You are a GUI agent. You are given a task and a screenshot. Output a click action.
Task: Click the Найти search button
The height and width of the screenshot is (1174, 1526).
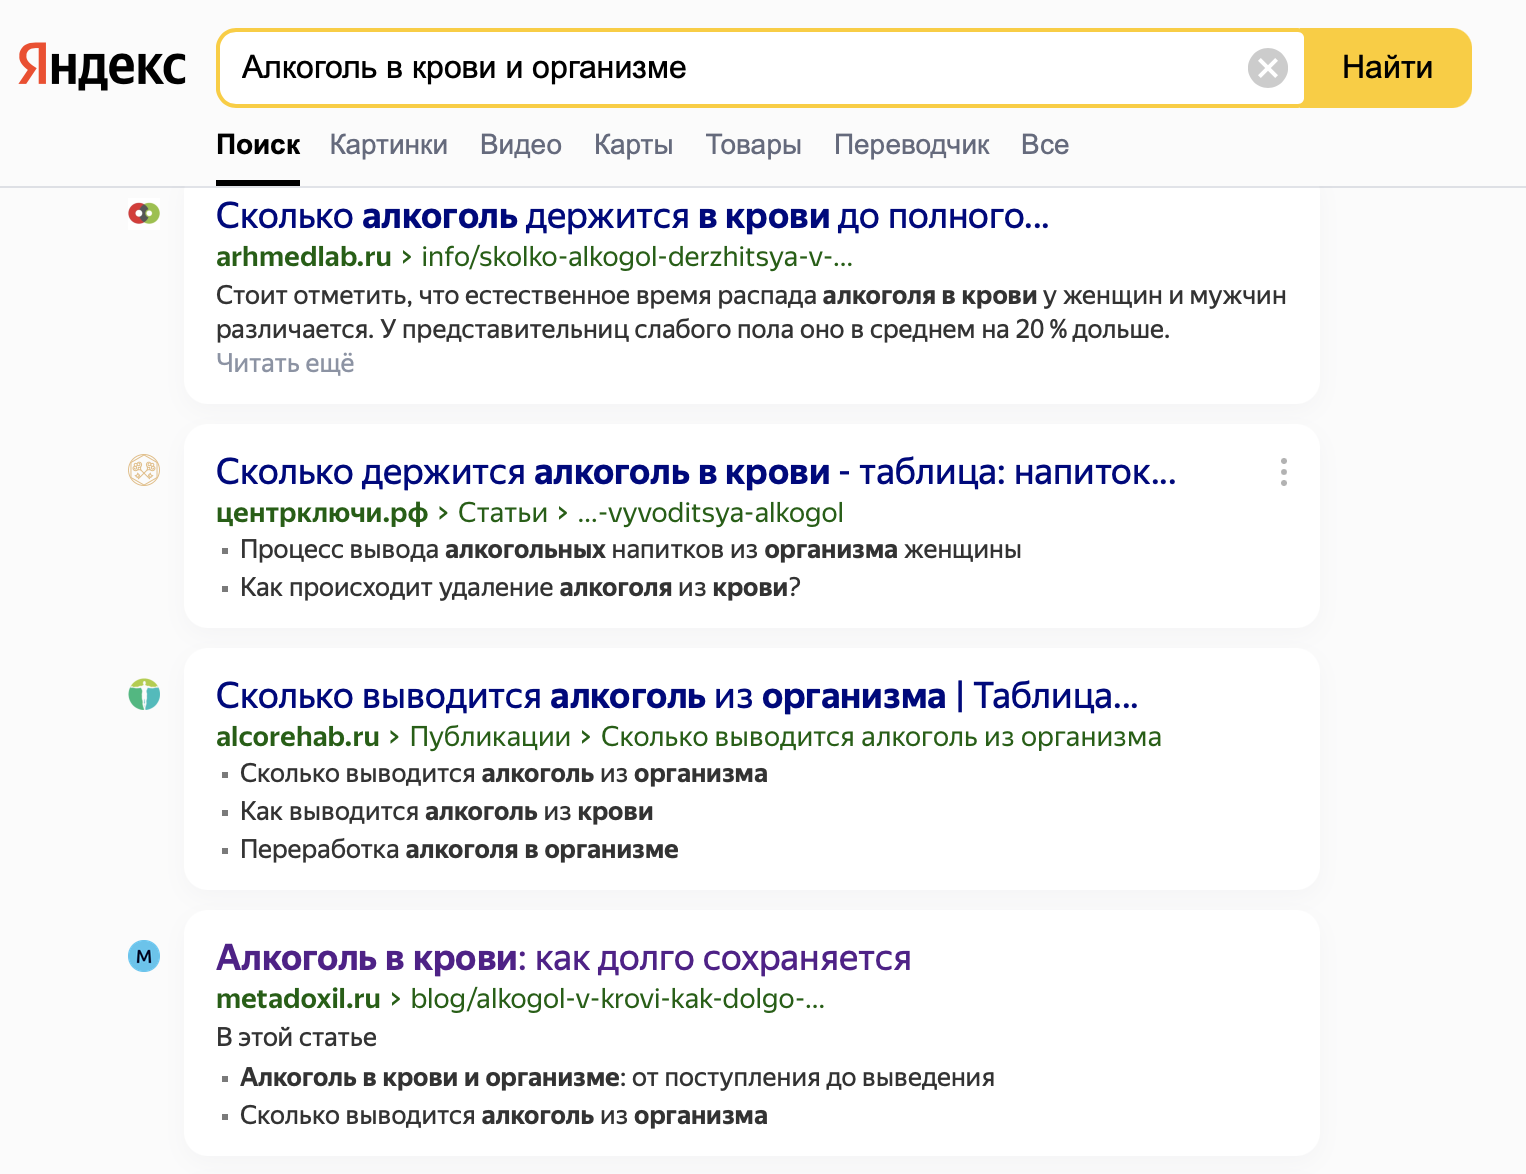(x=1387, y=68)
